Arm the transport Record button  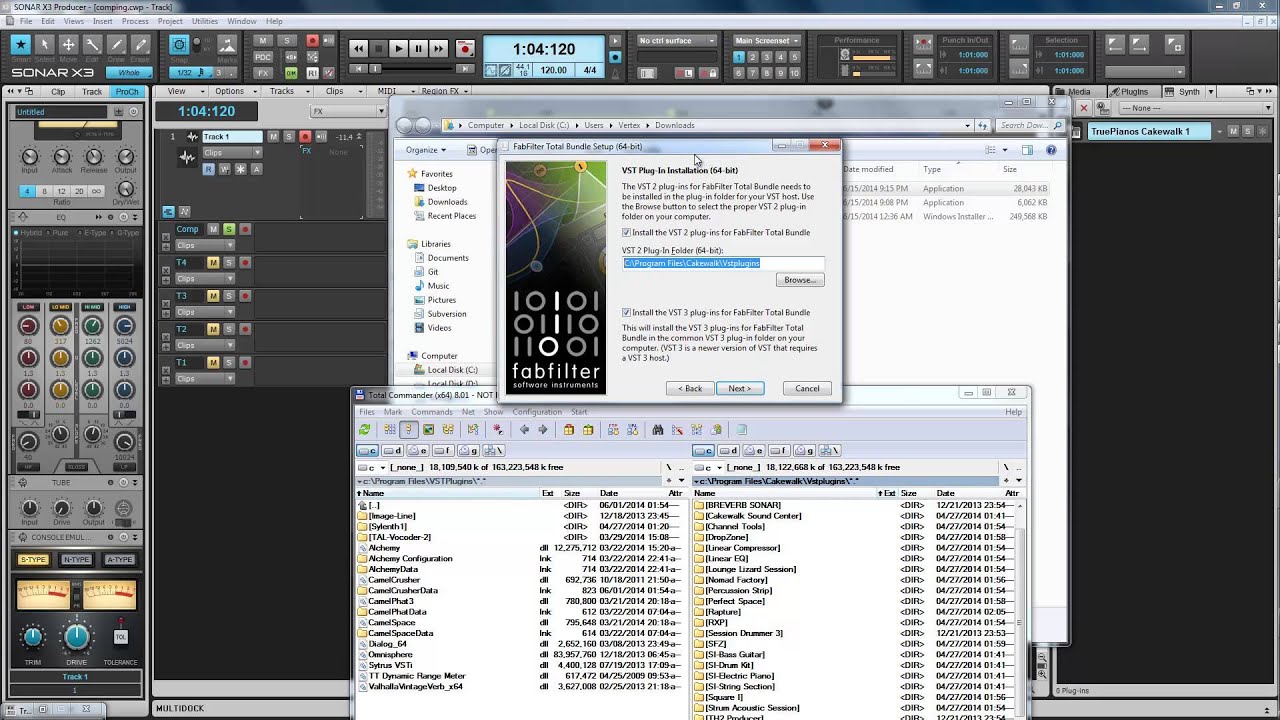[465, 48]
